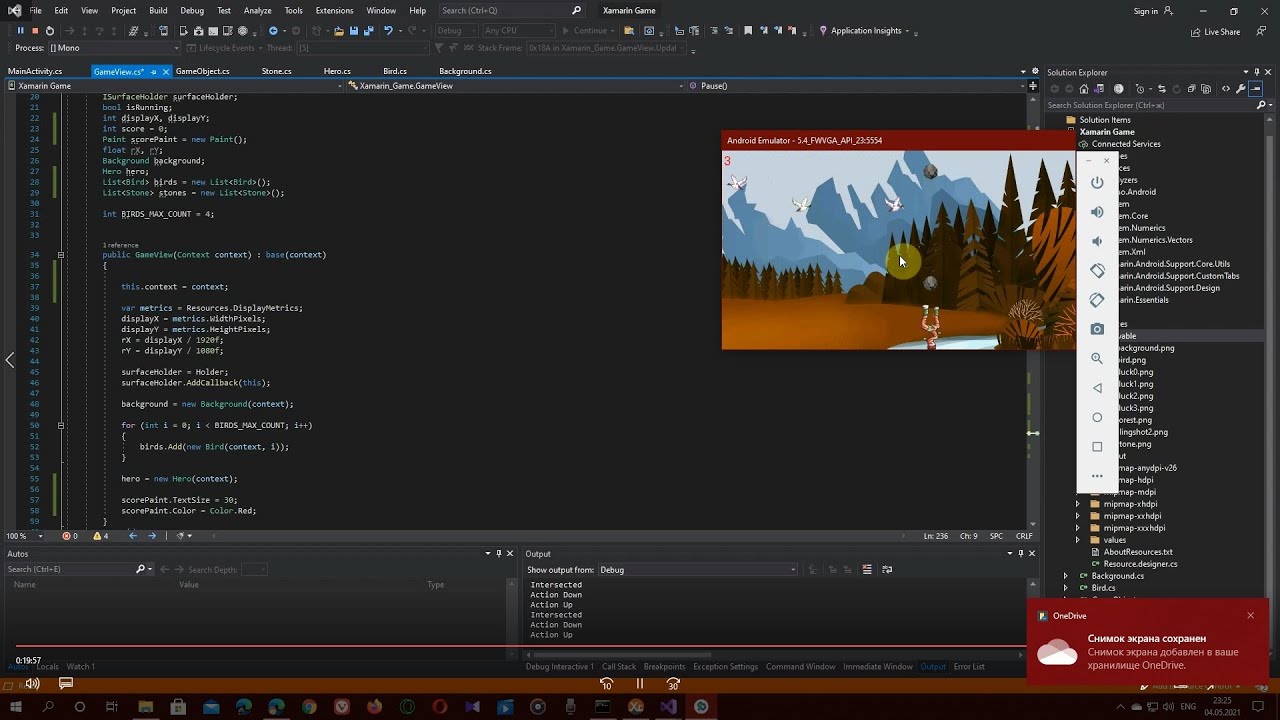Open the Process Mono dropdown
Image resolution: width=1280 pixels, height=720 pixels.
click(115, 48)
